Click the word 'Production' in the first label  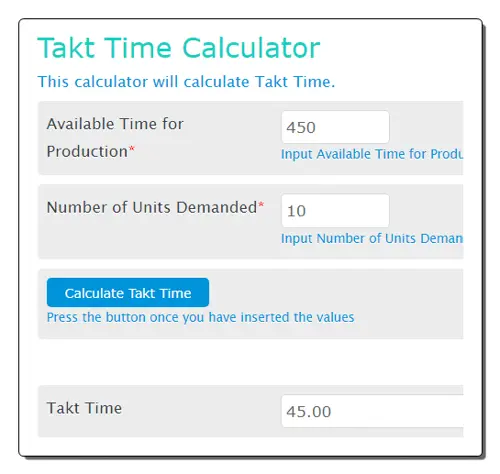87,152
